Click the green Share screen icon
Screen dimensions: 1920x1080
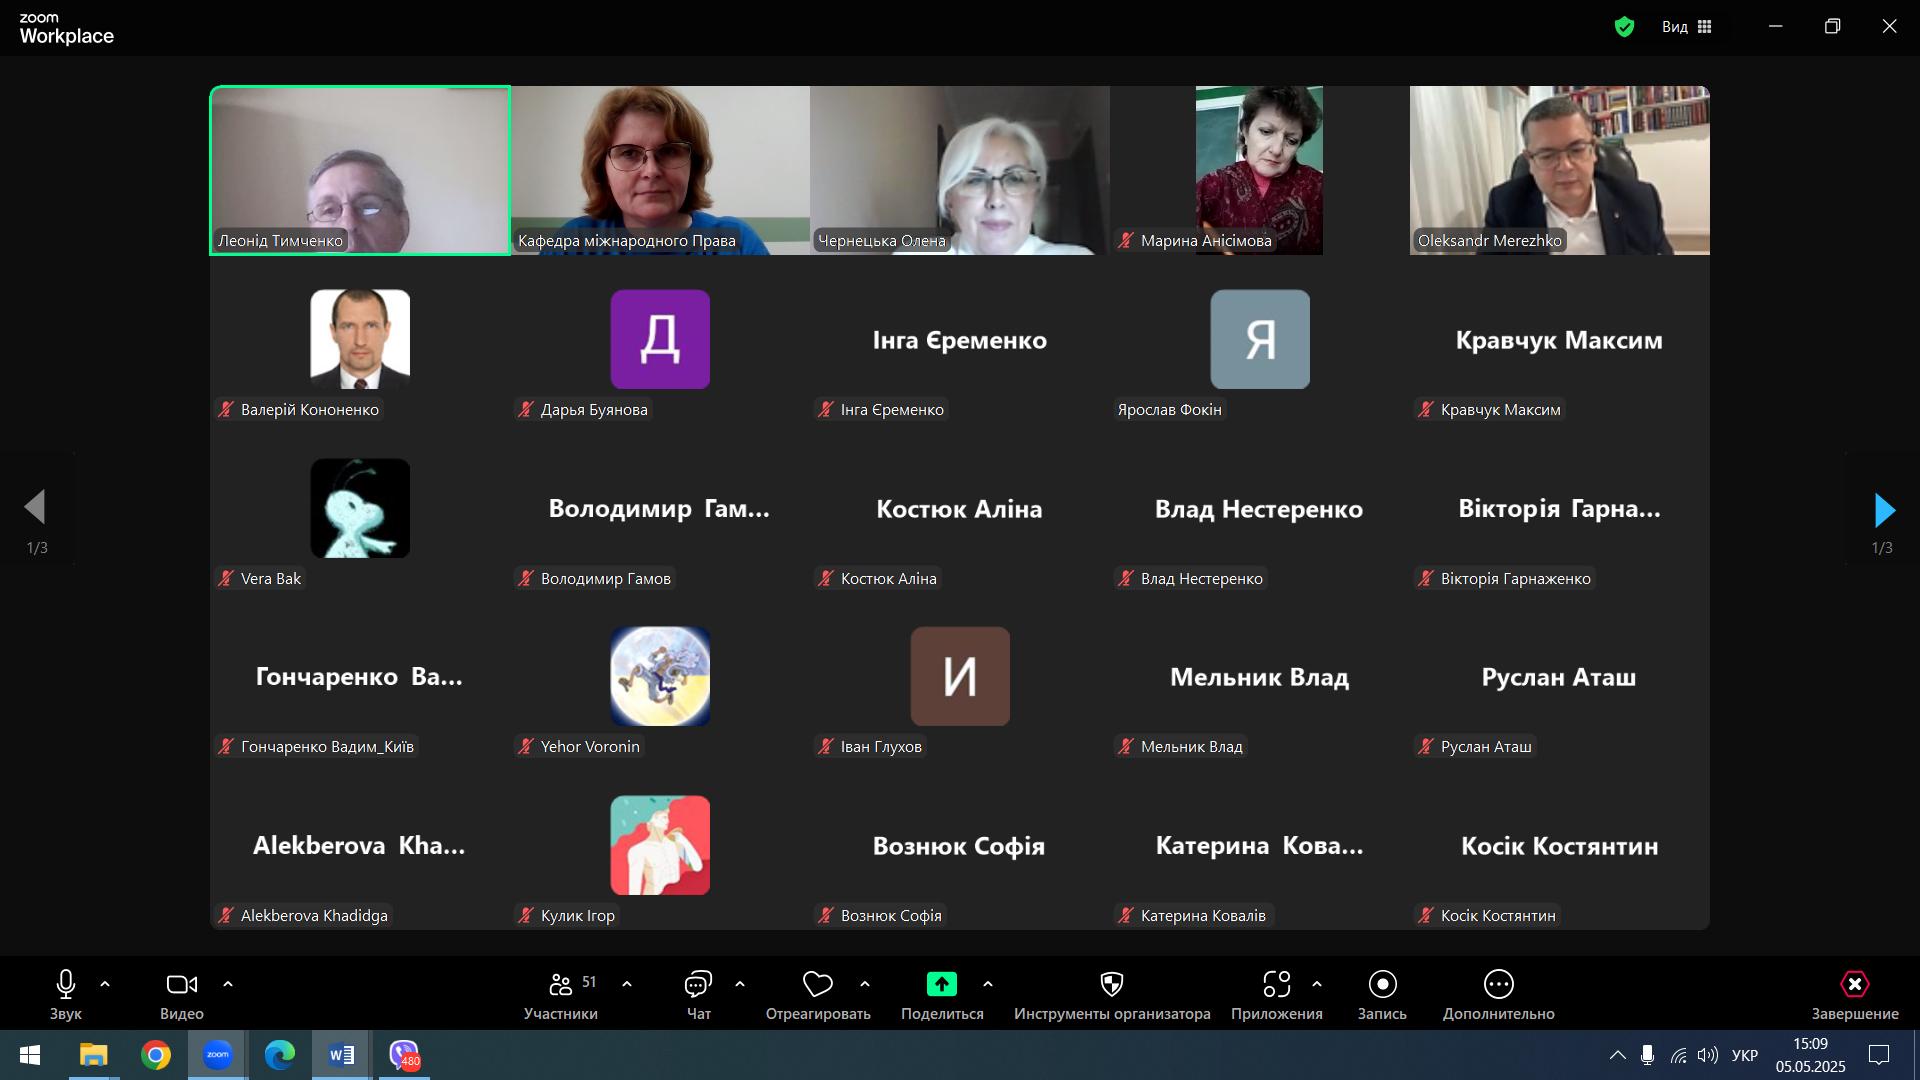point(941,985)
